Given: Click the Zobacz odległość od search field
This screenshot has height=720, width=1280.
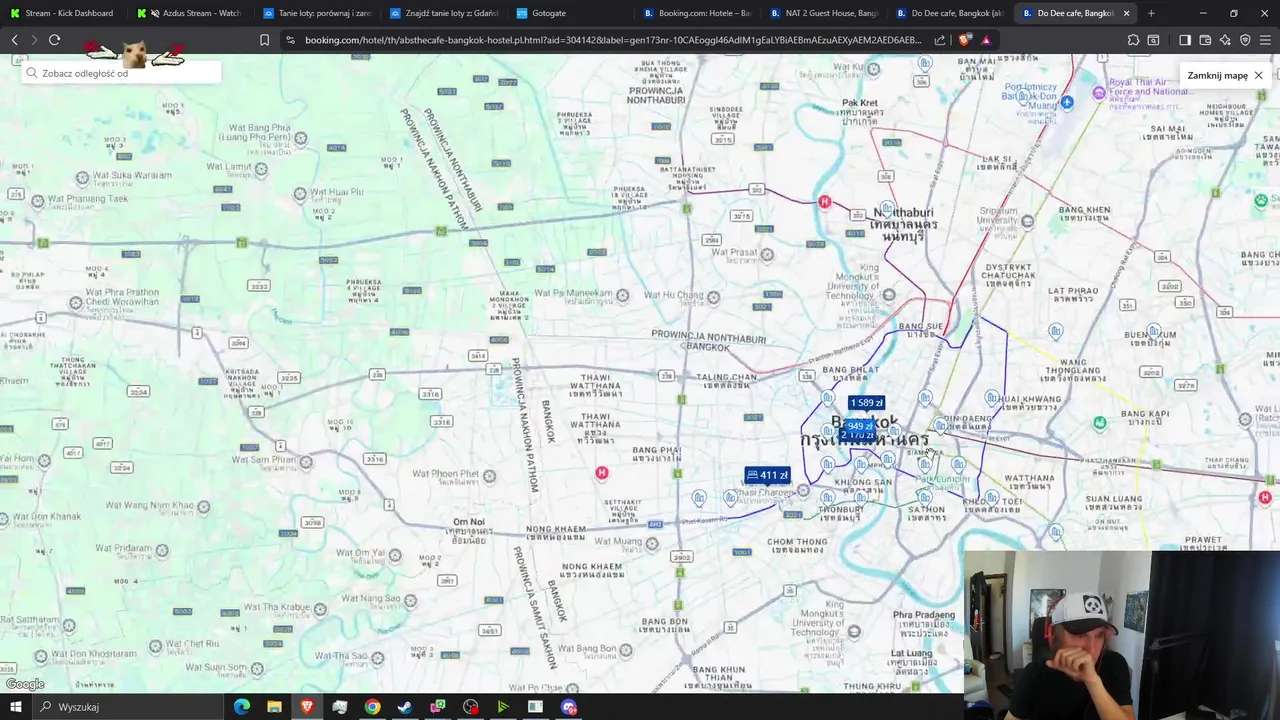Looking at the screenshot, I should (x=120, y=73).
